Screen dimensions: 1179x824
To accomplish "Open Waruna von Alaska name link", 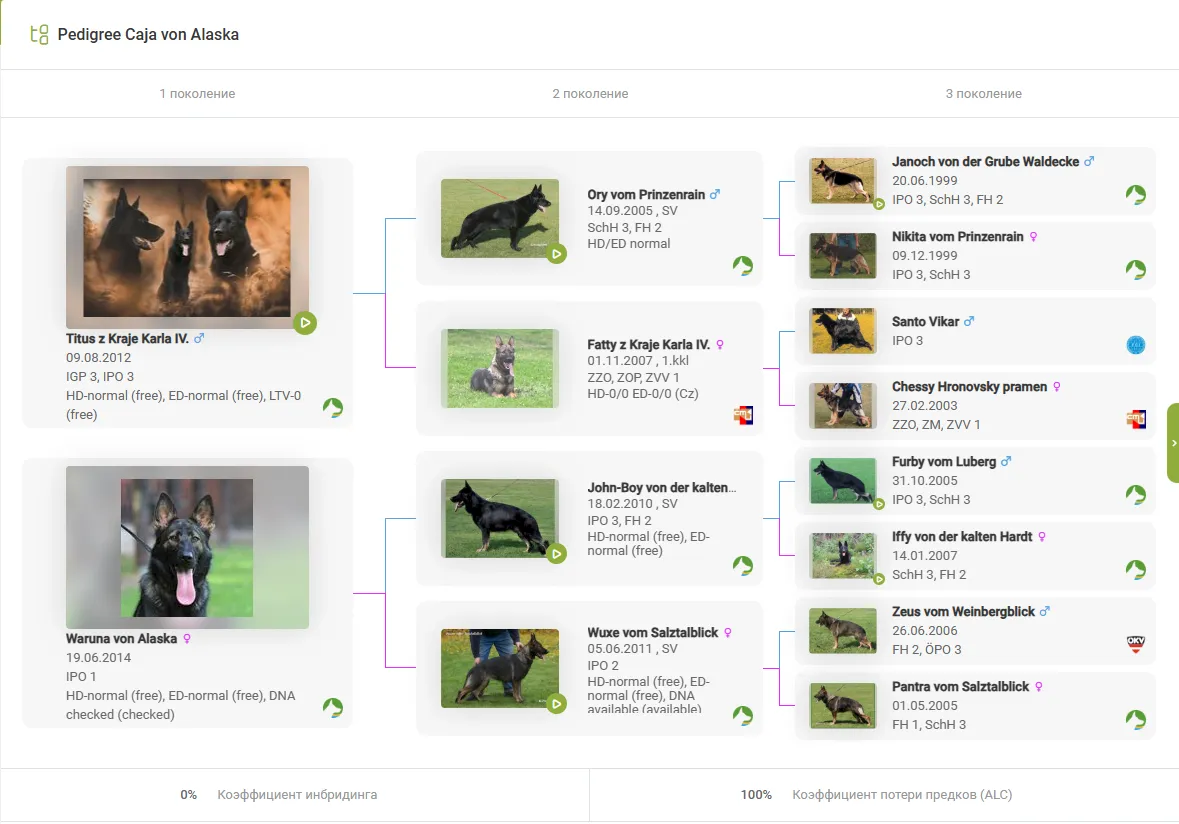I will [x=121, y=638].
